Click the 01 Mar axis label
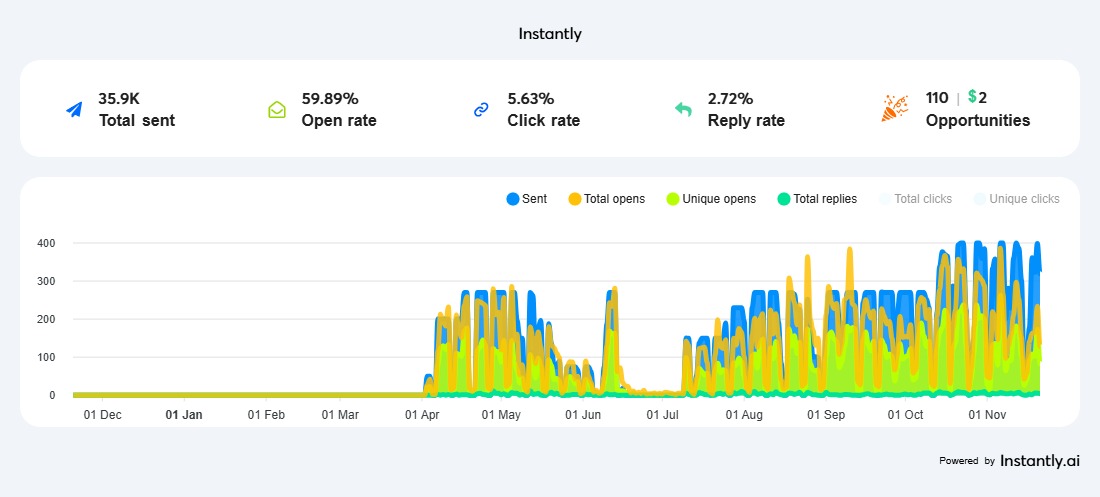Screen dimensions: 1100x497 tap(340, 415)
